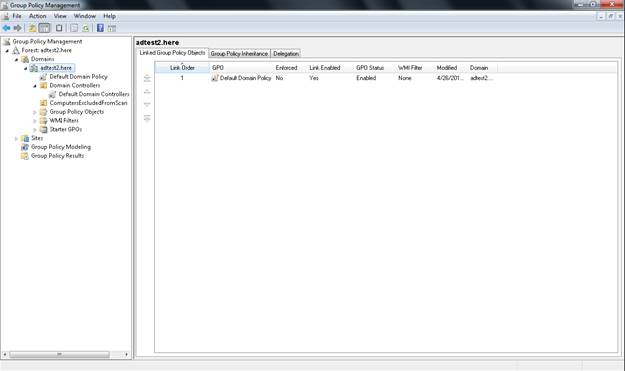This screenshot has height=371, width=625.
Task: Click the WMI Filter value None
Action: (x=405, y=78)
